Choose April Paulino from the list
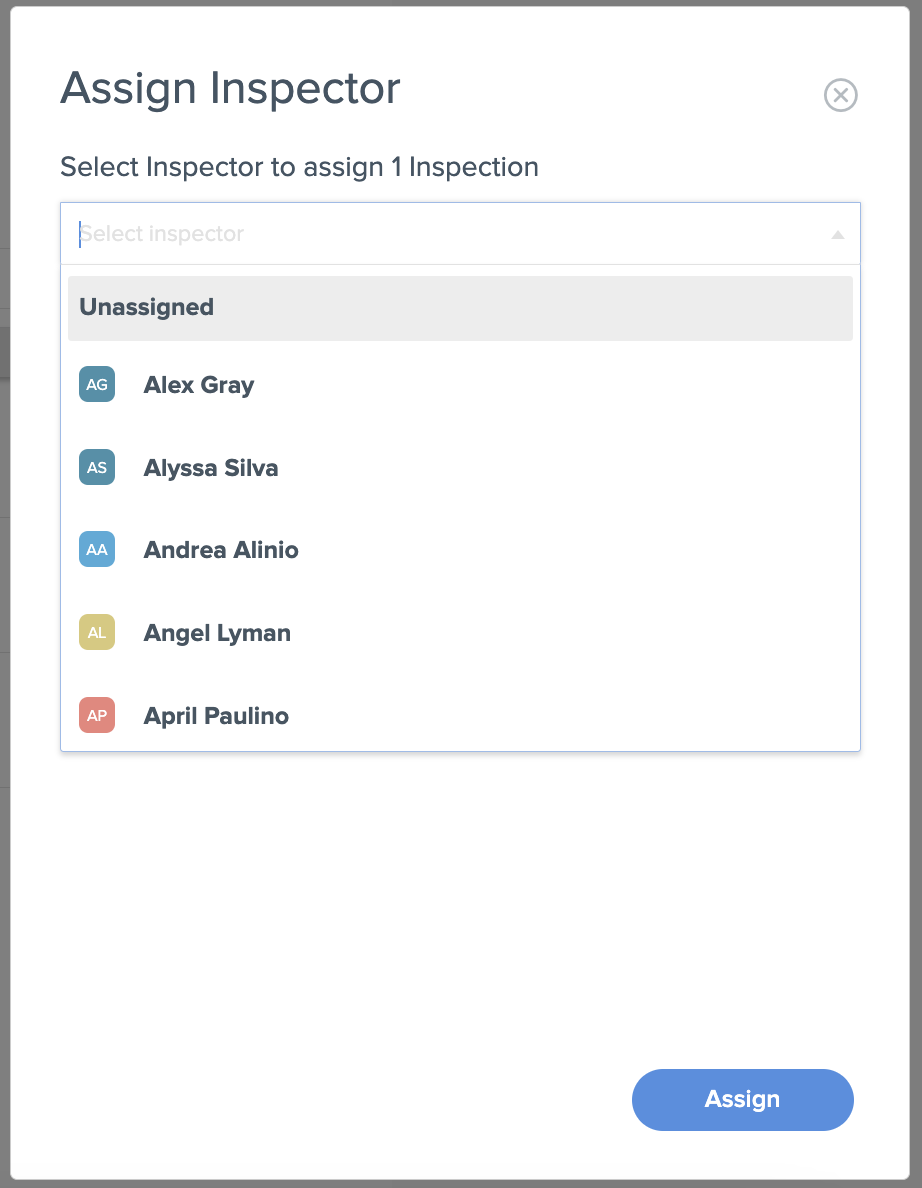The image size is (922, 1188). pyautogui.click(x=216, y=715)
